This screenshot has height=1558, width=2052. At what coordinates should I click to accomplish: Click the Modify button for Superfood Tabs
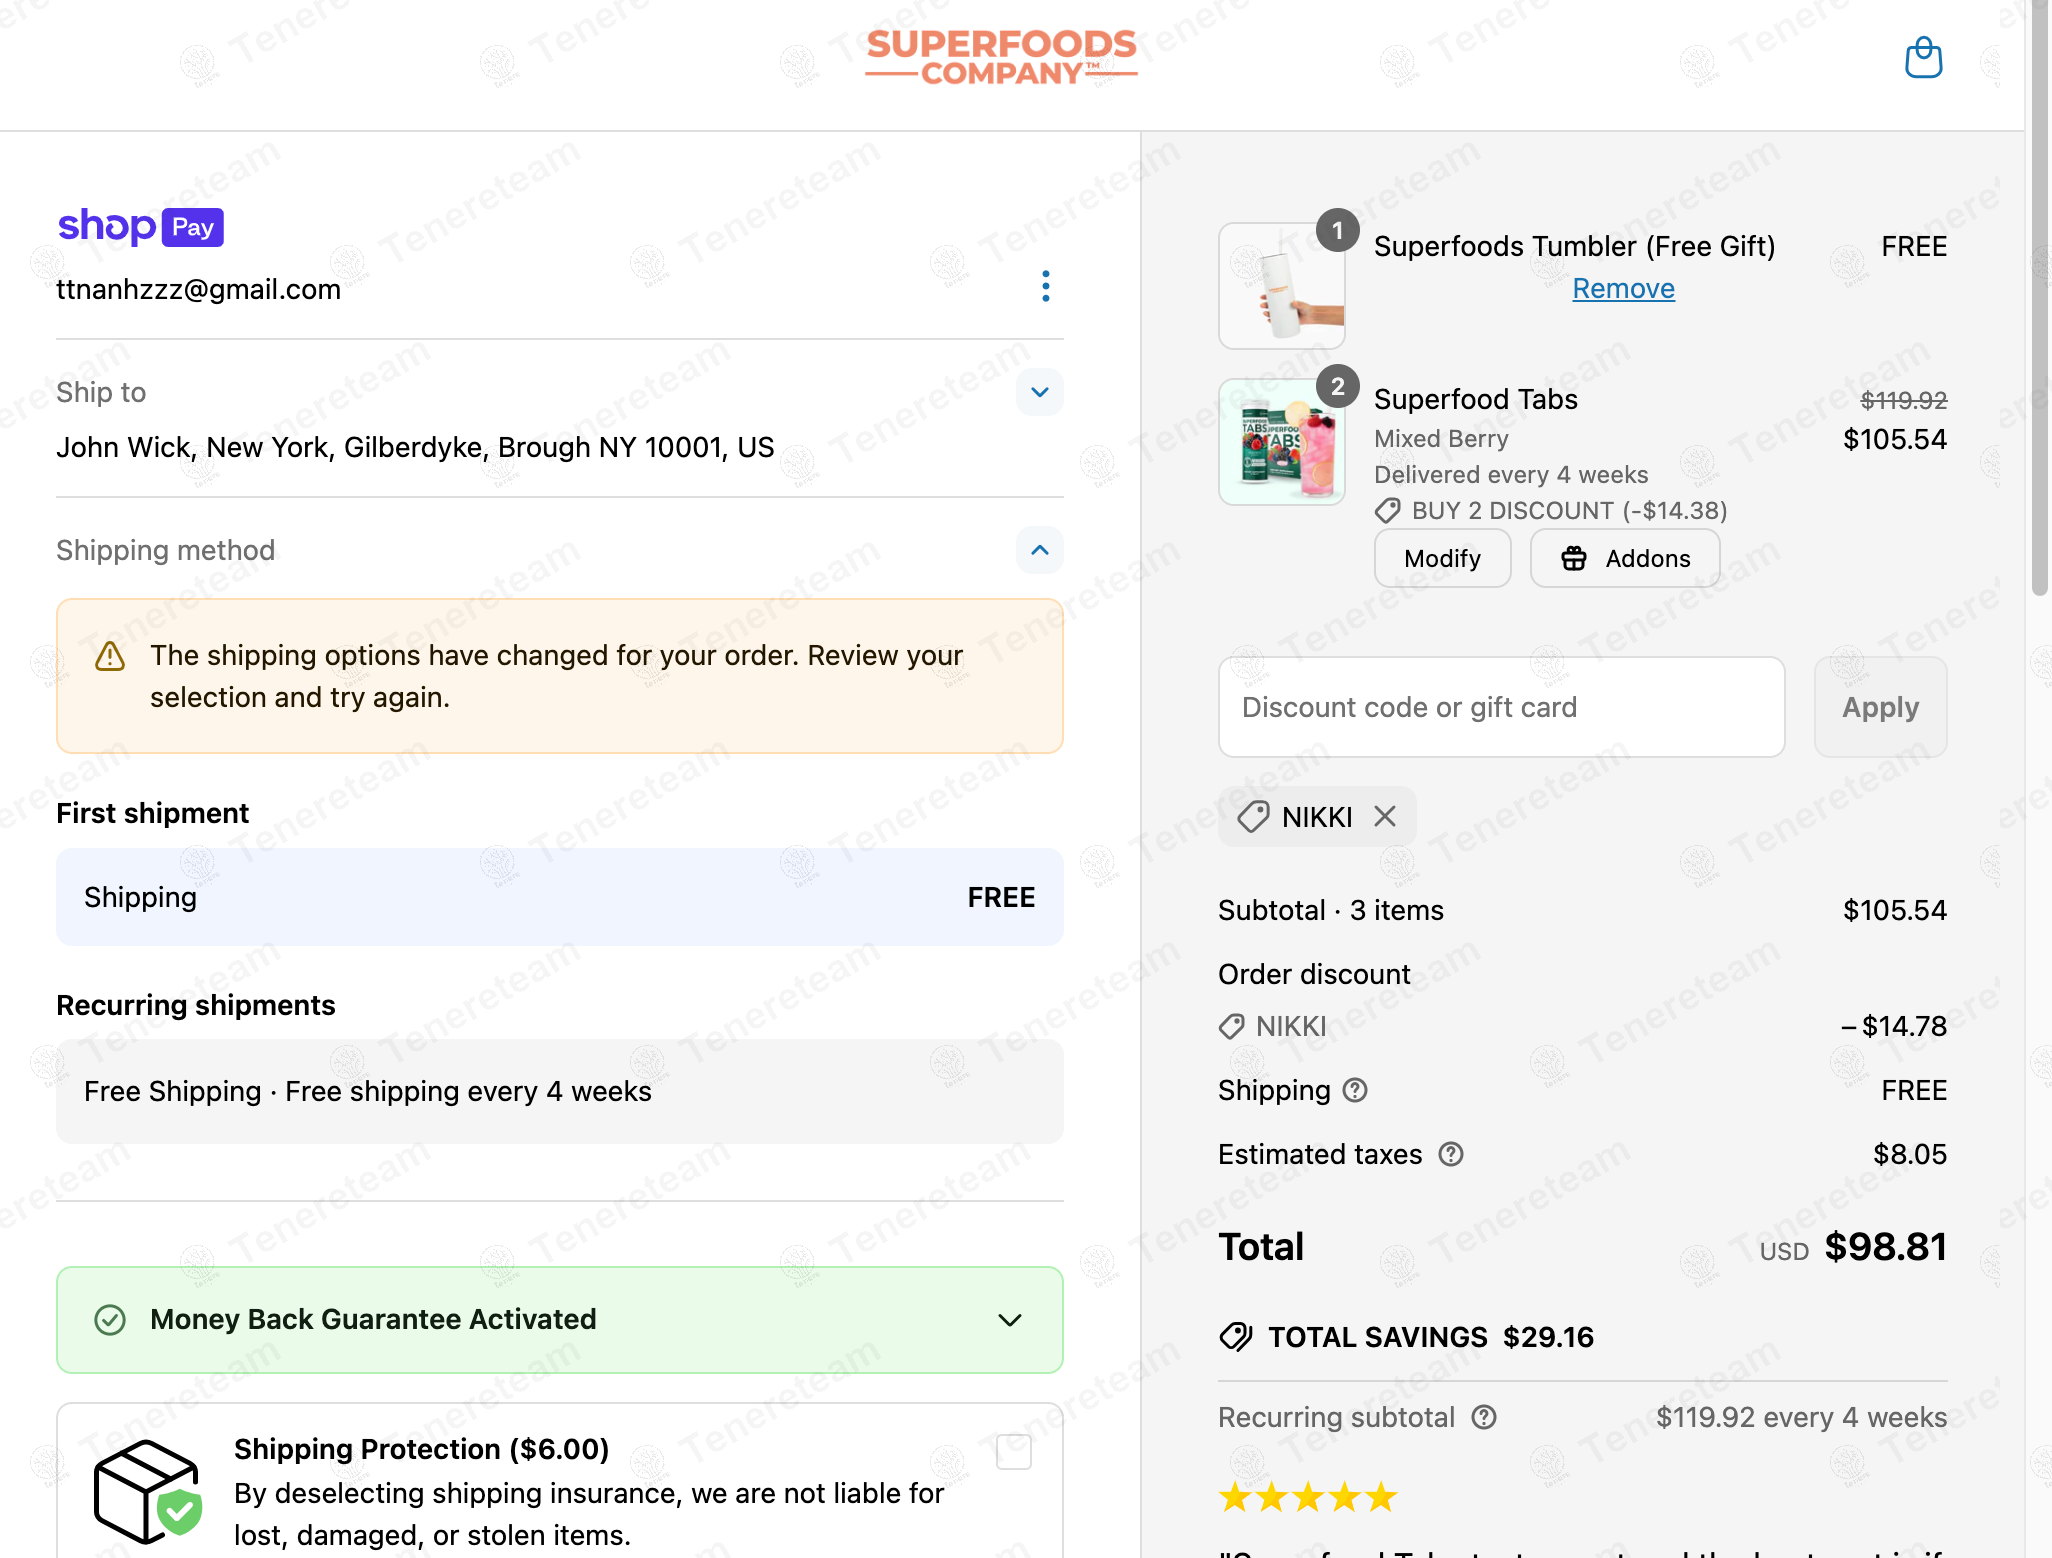tap(1442, 558)
